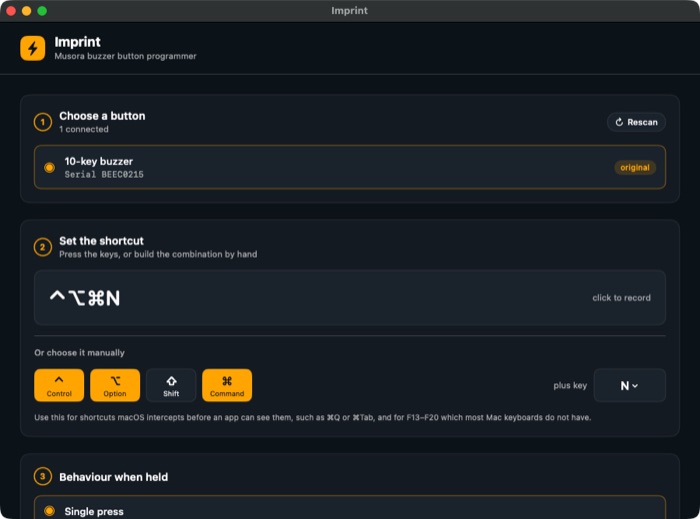Image resolution: width=700 pixels, height=519 pixels.
Task: Enable the Shift modifier key
Action: (171, 385)
